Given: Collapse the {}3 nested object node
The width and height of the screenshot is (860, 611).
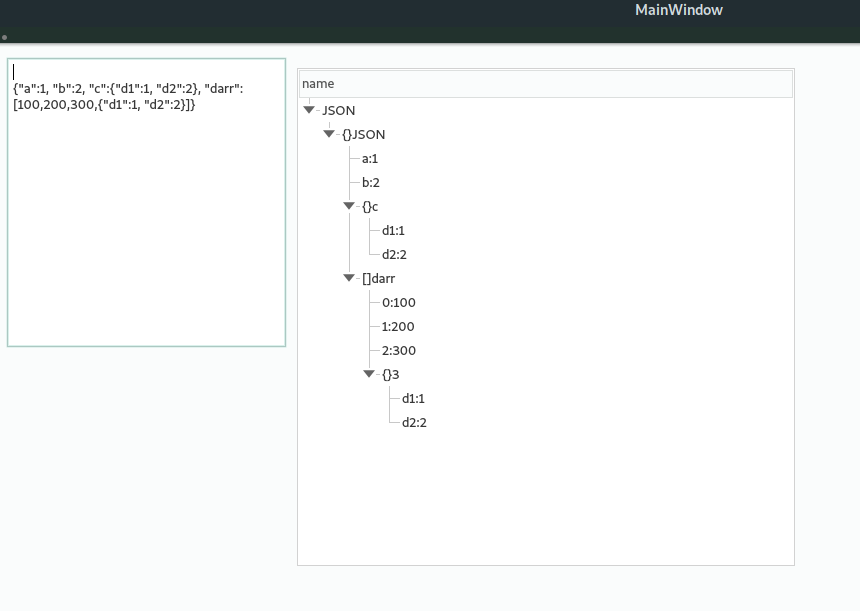Looking at the screenshot, I should pyautogui.click(x=369, y=374).
